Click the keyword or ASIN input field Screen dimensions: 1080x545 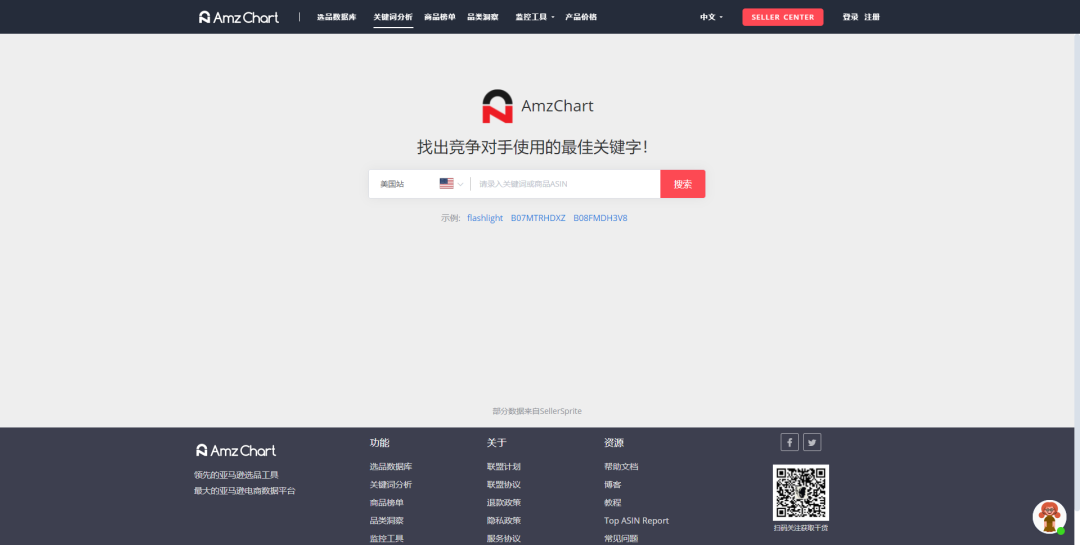tap(565, 184)
